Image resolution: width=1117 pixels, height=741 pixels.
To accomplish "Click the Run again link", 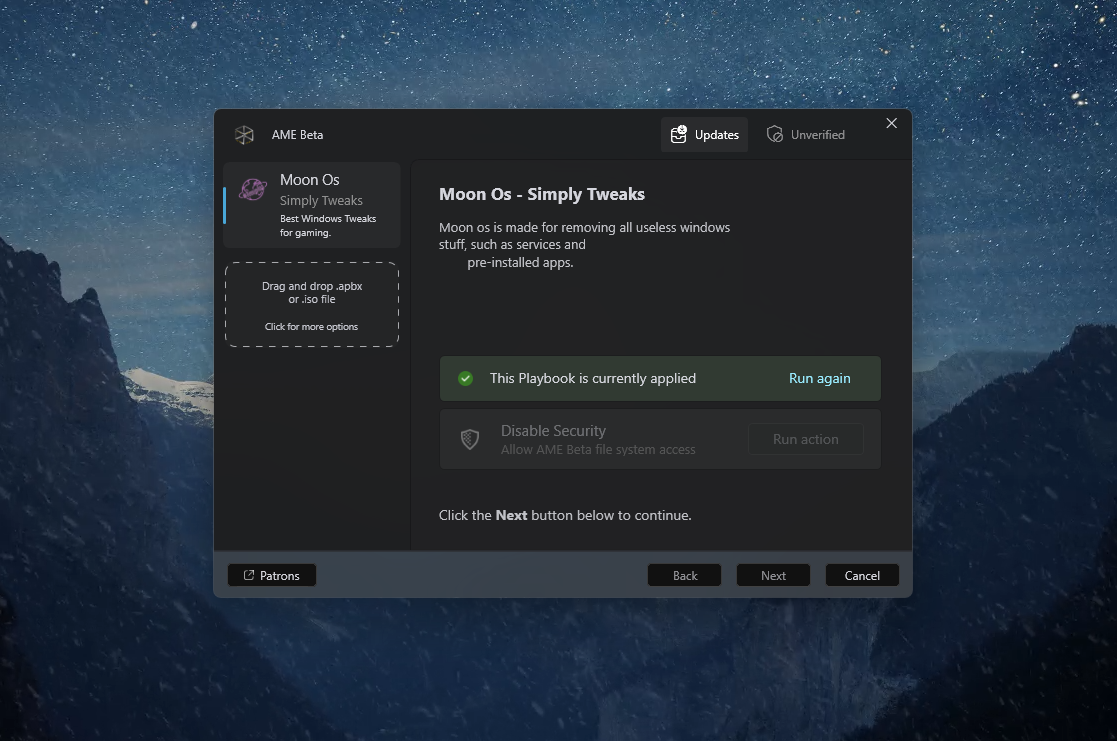I will tap(819, 378).
